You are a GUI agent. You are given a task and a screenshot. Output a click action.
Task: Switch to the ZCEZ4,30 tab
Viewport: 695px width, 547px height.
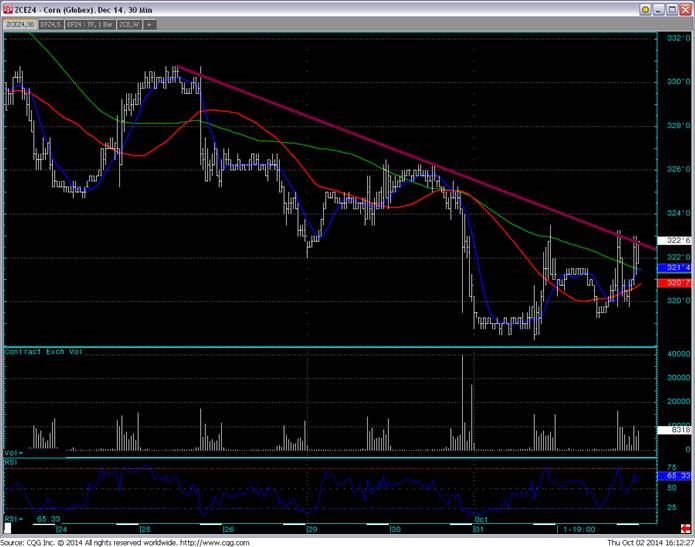(x=19, y=24)
